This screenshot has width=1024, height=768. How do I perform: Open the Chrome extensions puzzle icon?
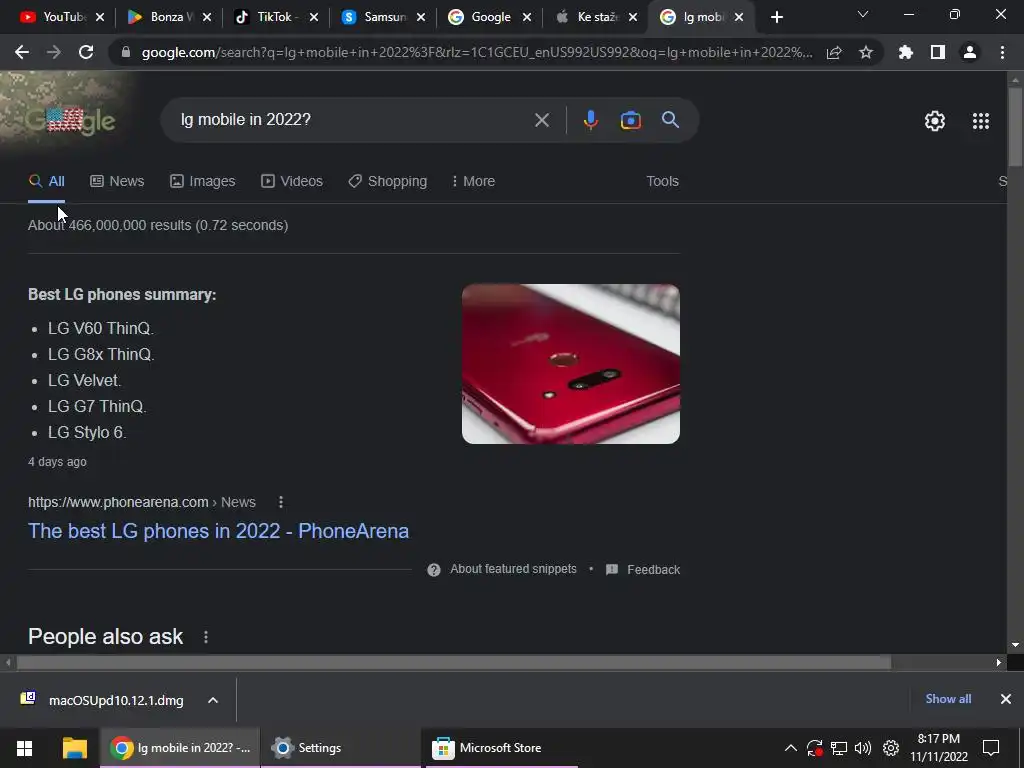pyautogui.click(x=906, y=52)
